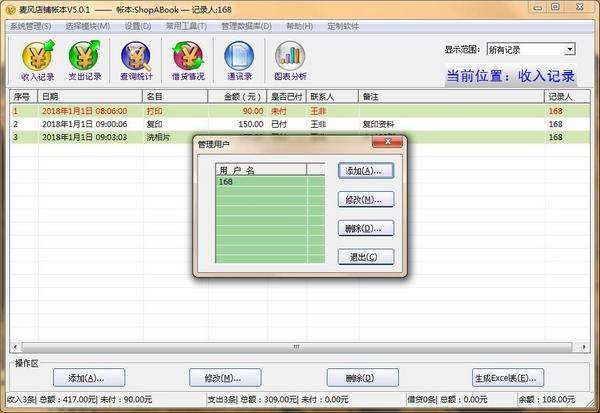Open the 借贷情况 loan status icon

[188, 59]
